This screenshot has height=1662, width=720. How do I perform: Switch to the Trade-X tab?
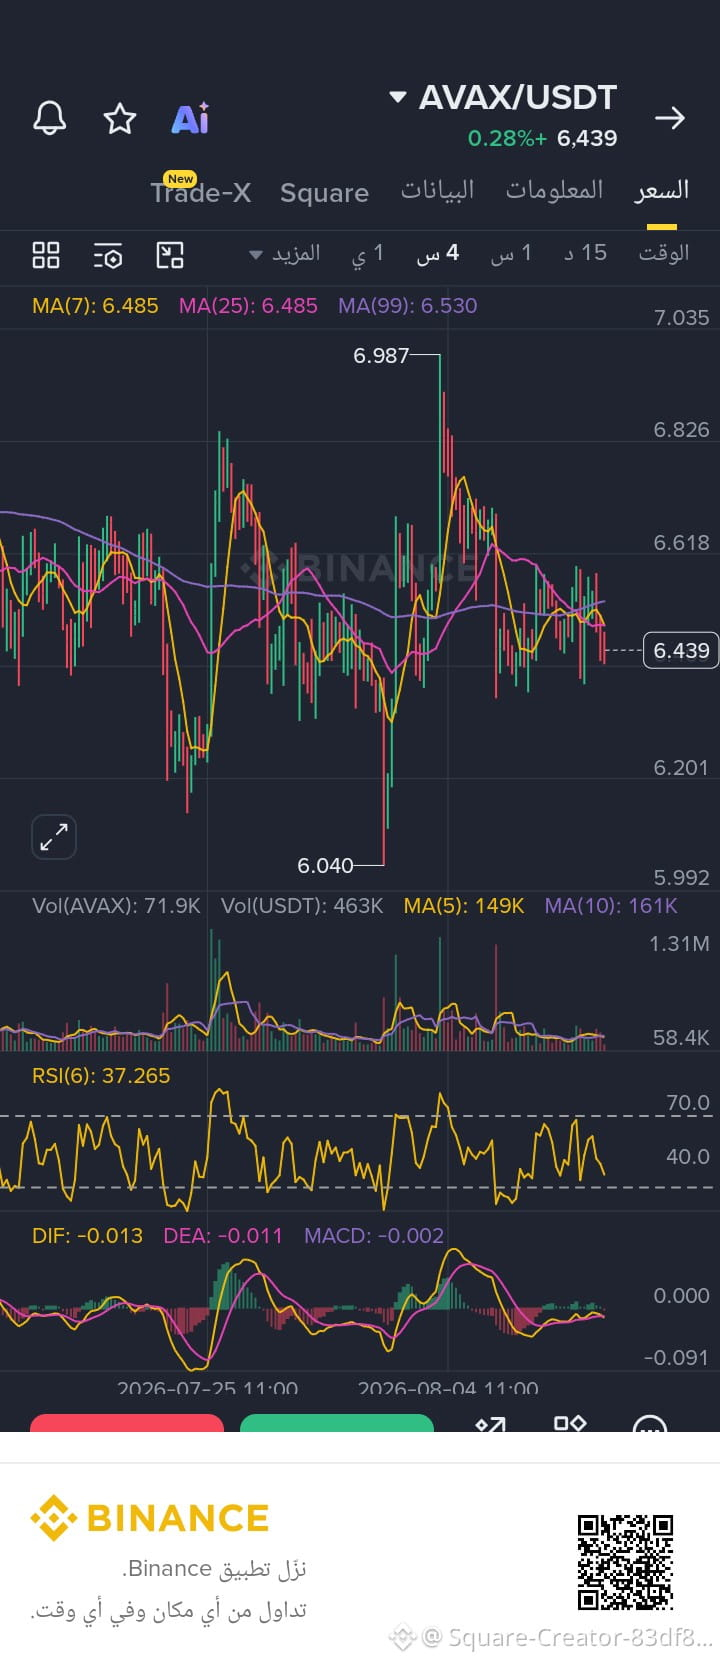click(201, 191)
